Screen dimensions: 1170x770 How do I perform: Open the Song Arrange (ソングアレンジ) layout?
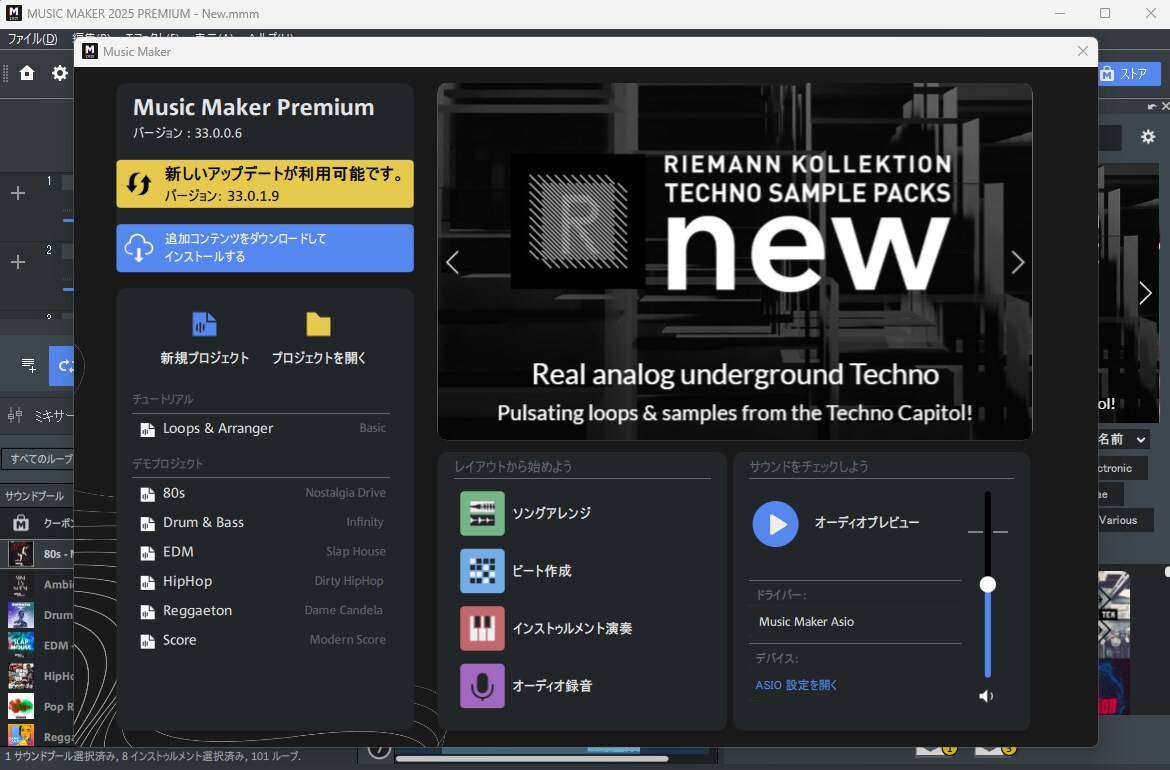482,513
